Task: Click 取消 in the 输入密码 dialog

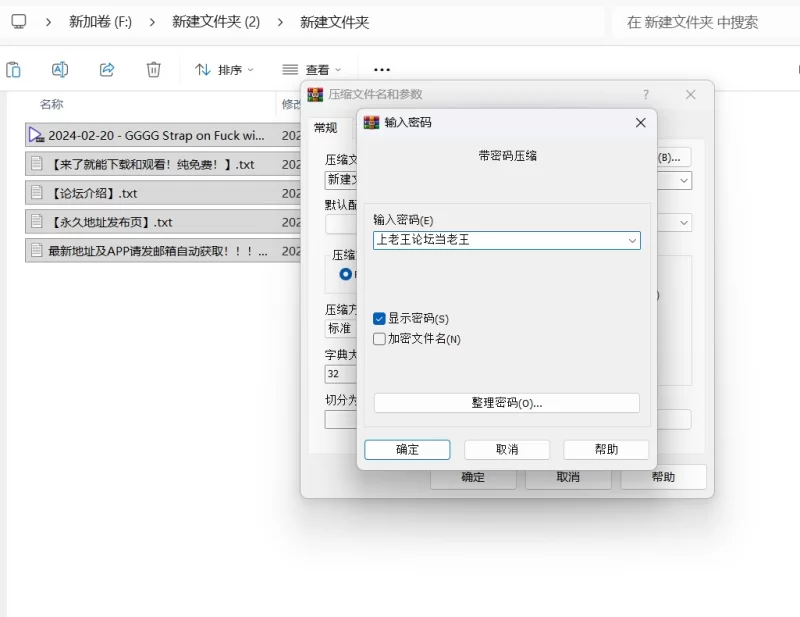Action: [x=507, y=450]
